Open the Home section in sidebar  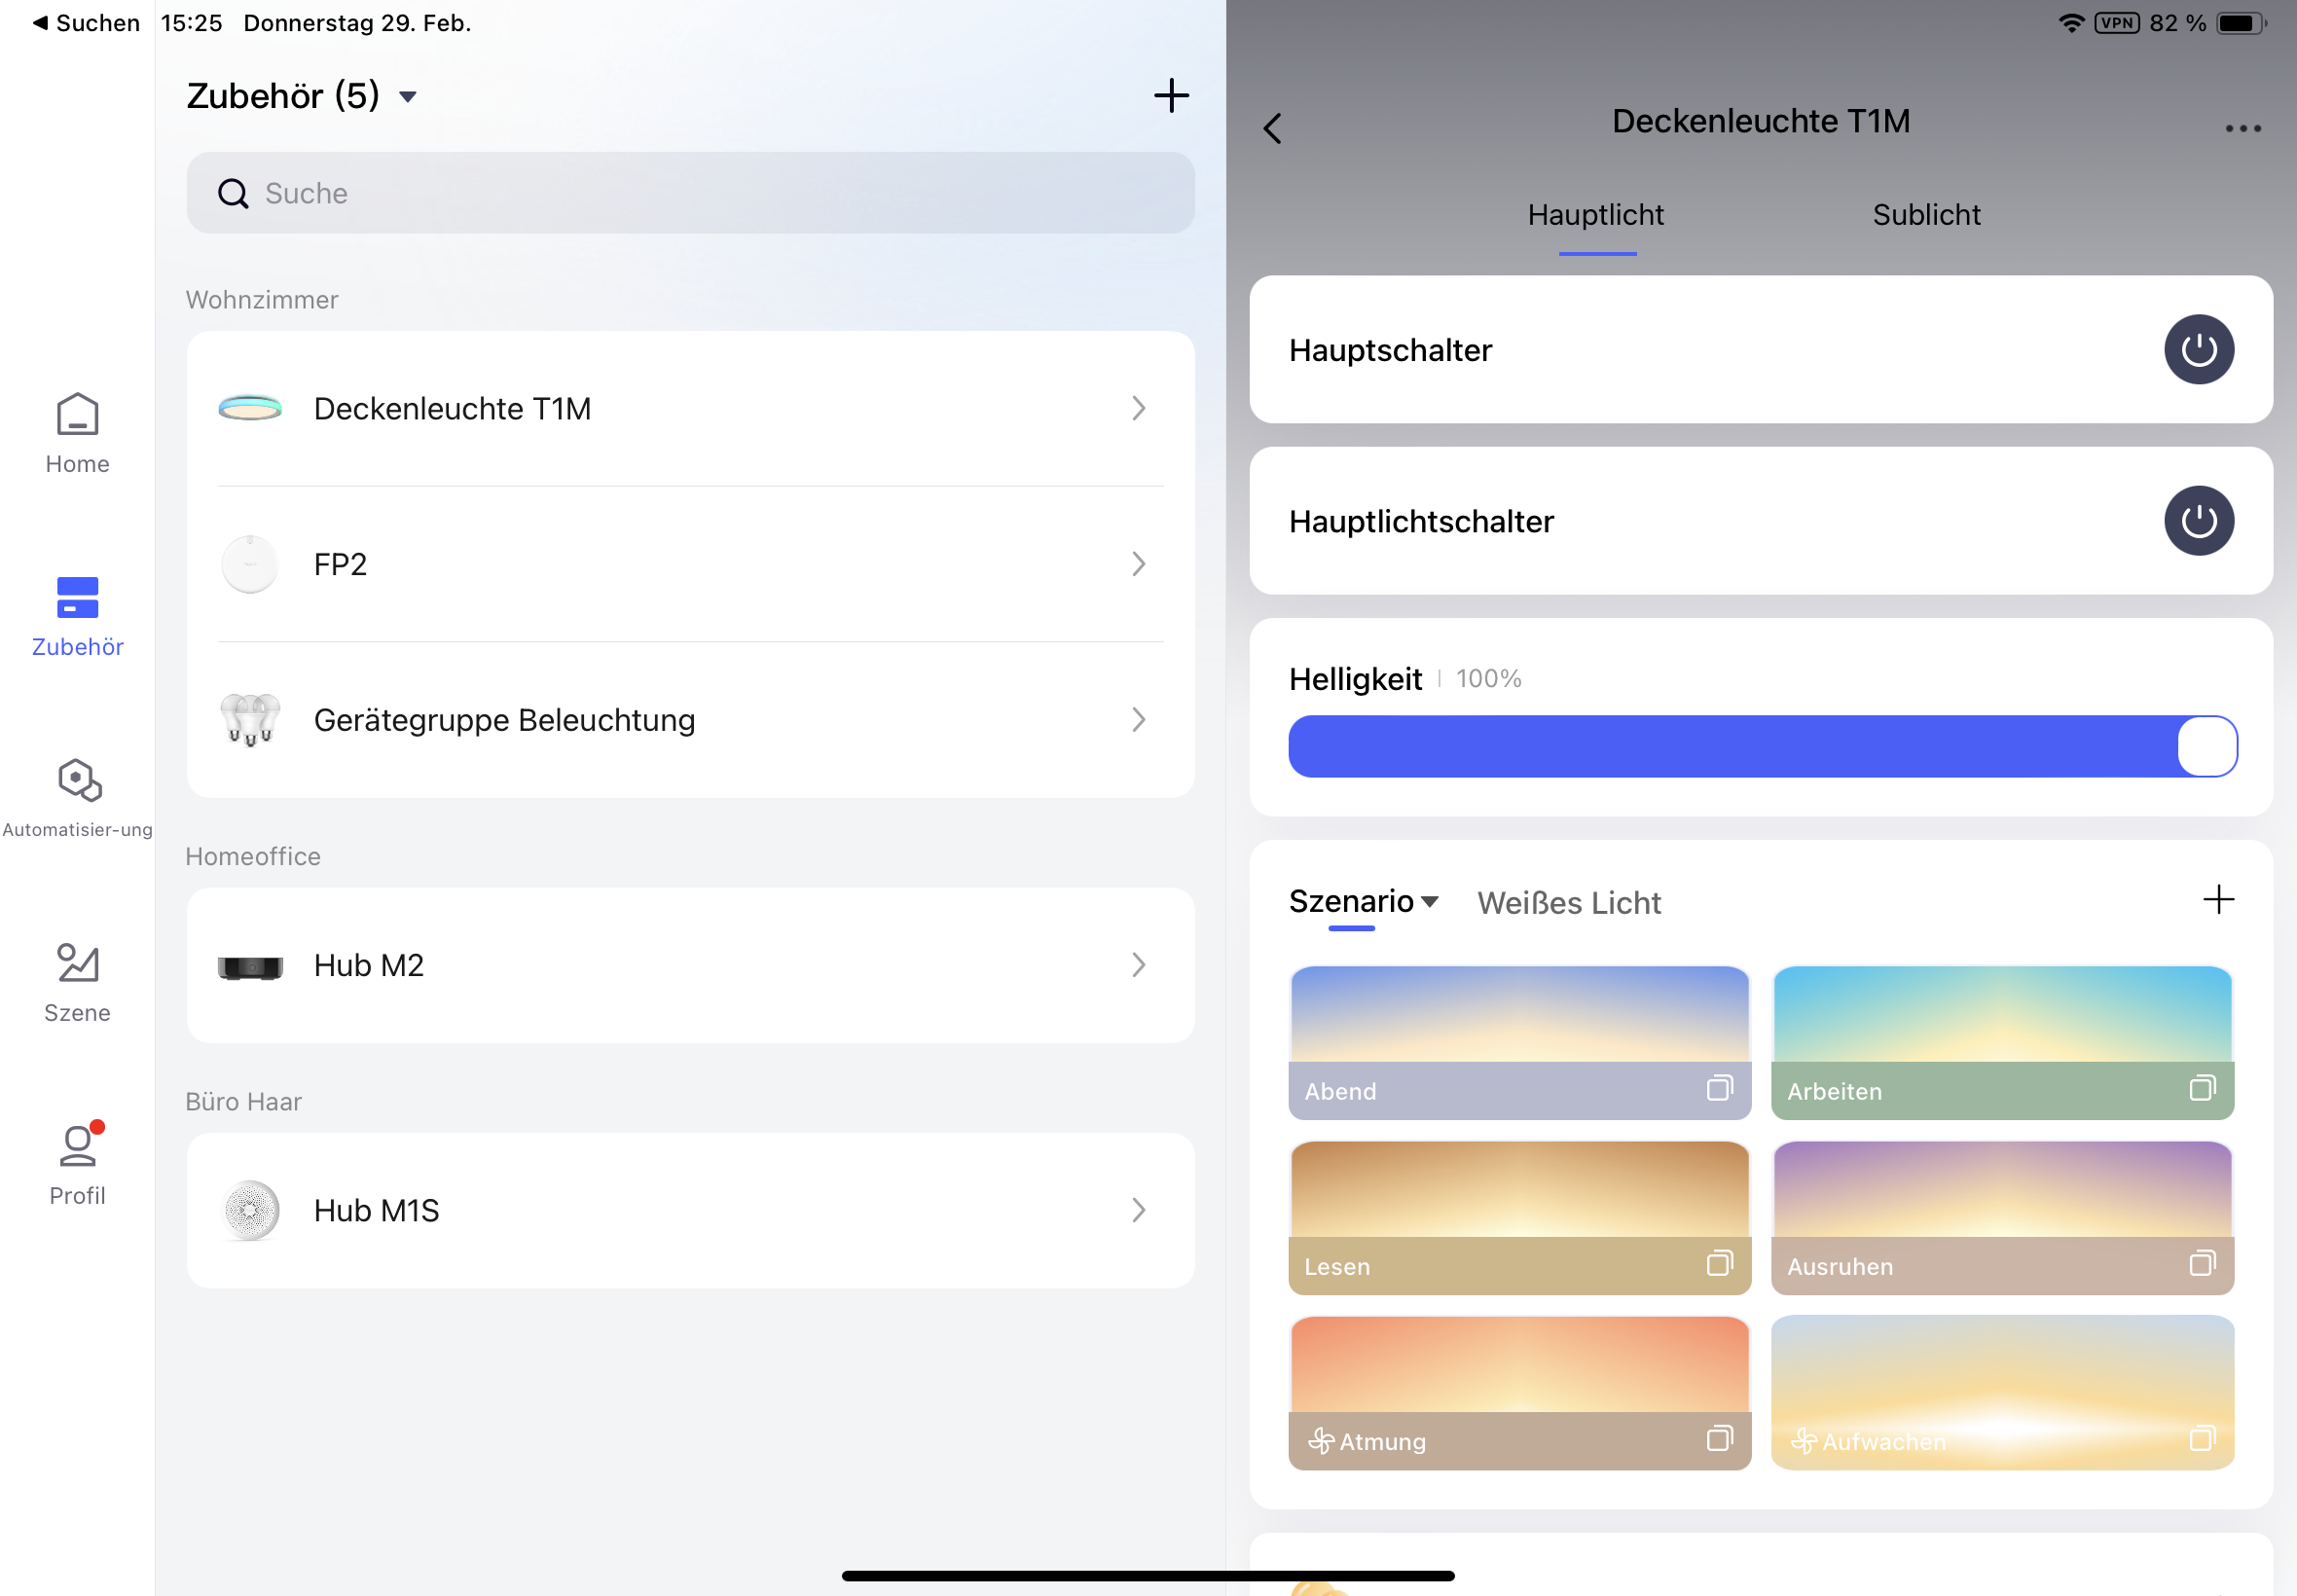pyautogui.click(x=77, y=432)
